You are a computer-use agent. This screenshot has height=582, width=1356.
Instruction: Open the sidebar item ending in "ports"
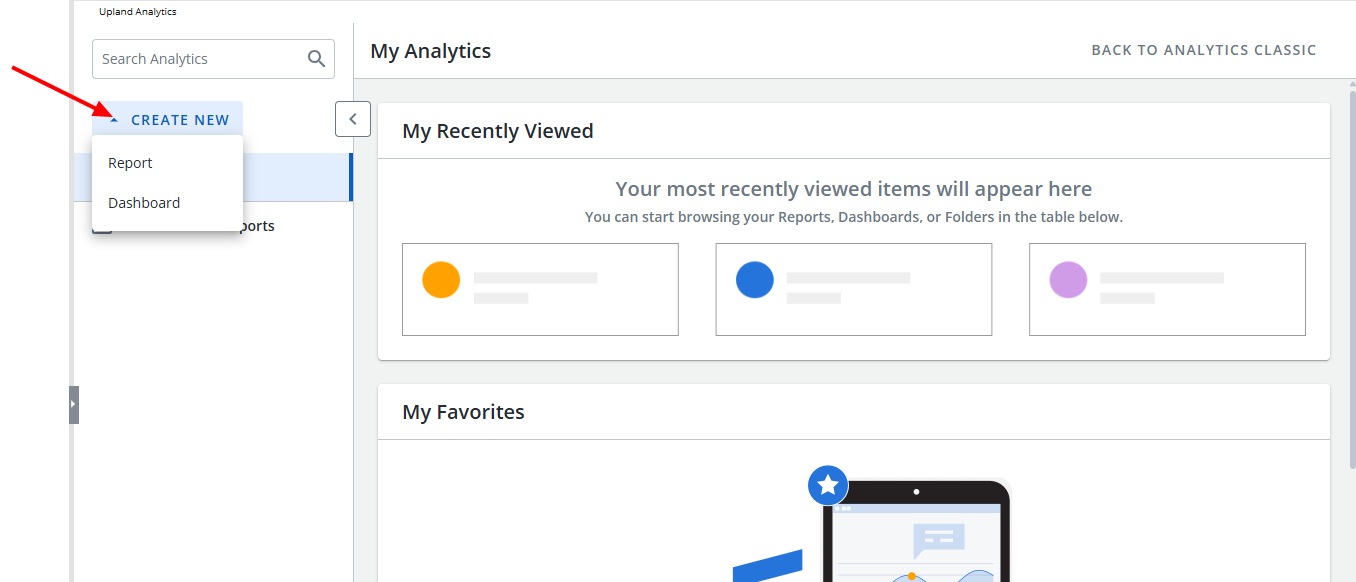click(256, 226)
